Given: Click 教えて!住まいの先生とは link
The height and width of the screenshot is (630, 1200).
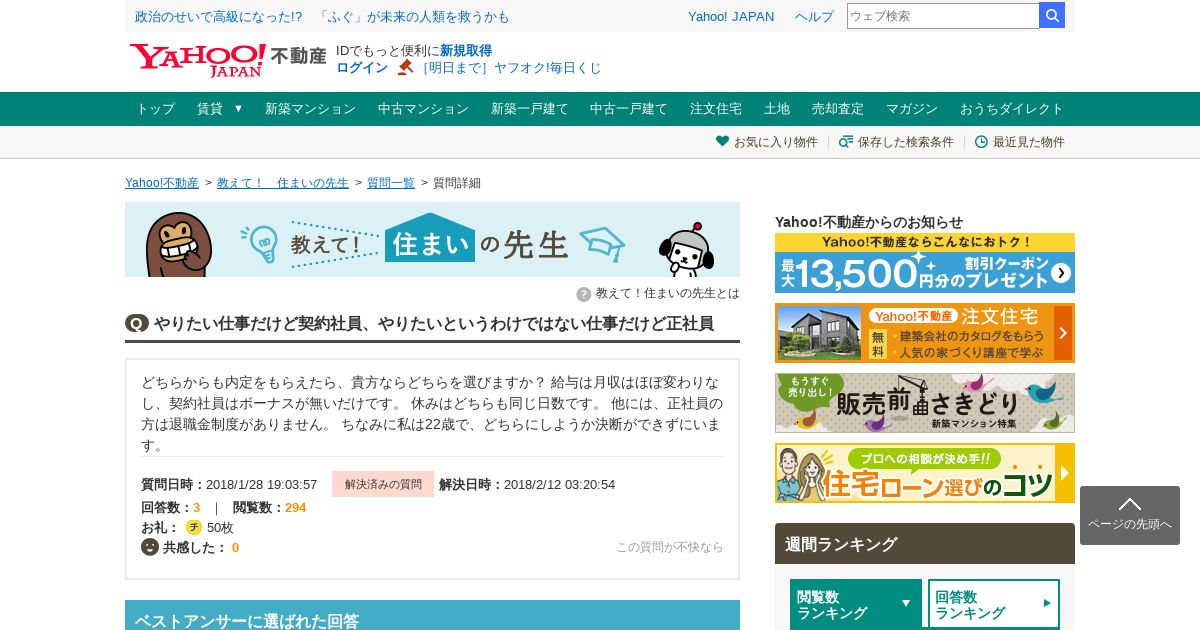Looking at the screenshot, I should pyautogui.click(x=668, y=293).
